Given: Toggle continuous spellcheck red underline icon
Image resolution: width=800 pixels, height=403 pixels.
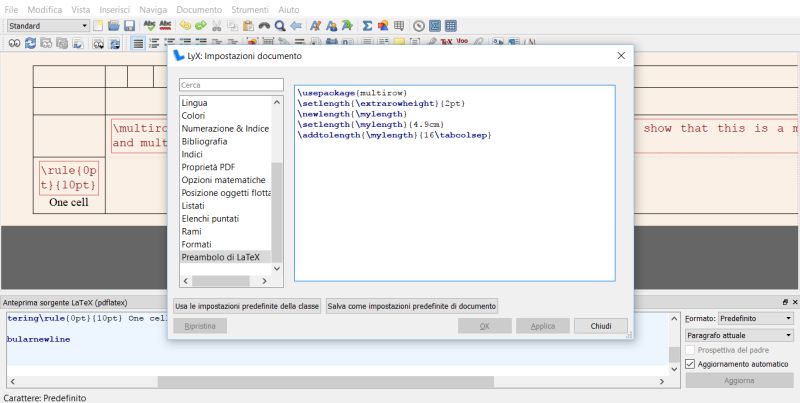Looking at the screenshot, I should point(165,26).
